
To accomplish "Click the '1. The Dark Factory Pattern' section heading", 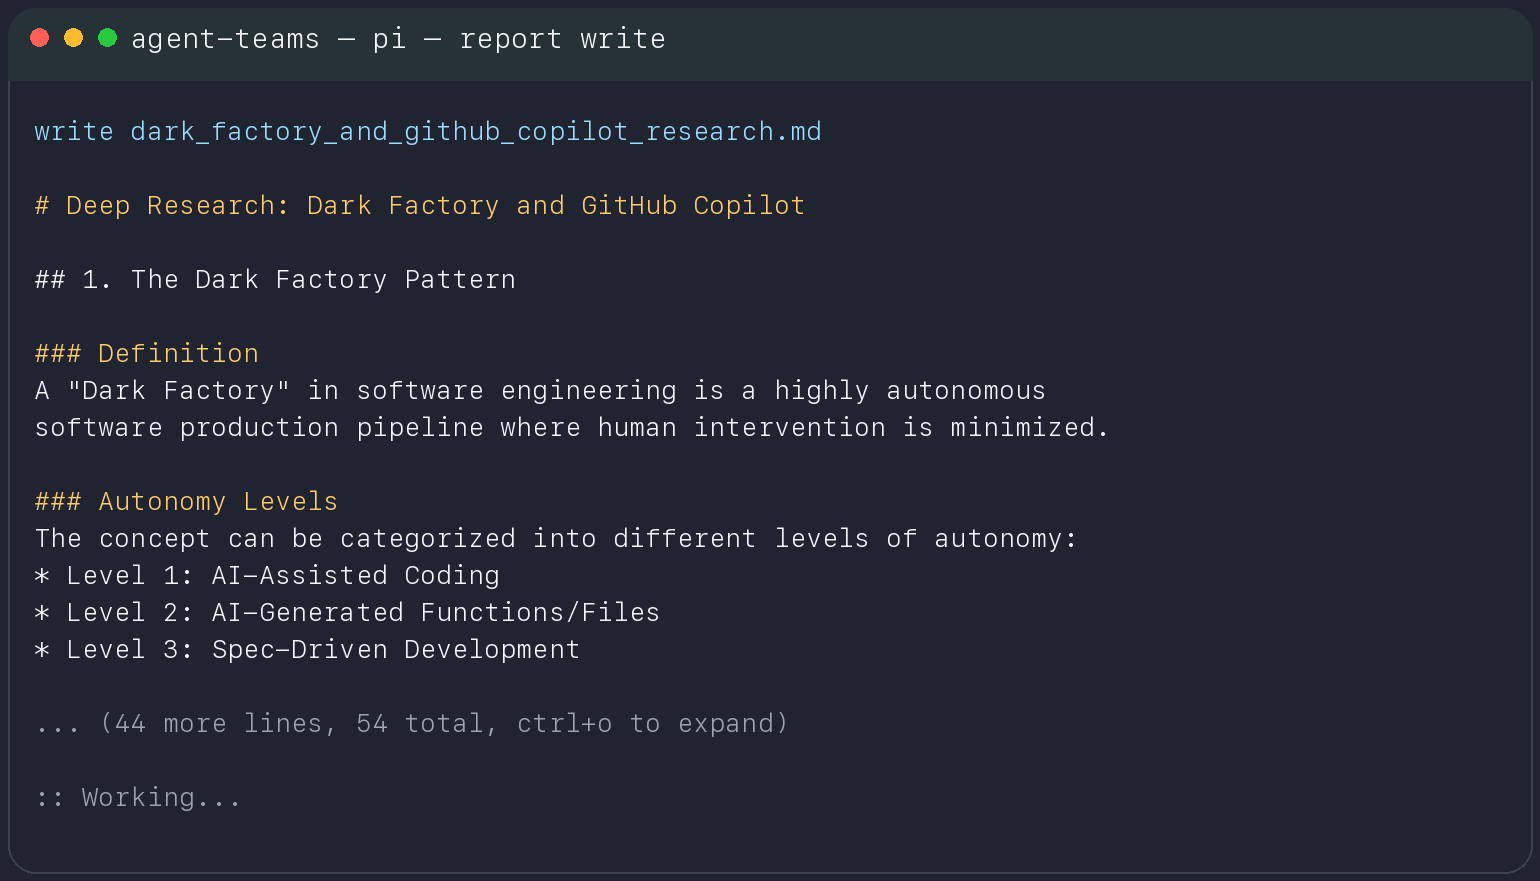I will pos(275,279).
